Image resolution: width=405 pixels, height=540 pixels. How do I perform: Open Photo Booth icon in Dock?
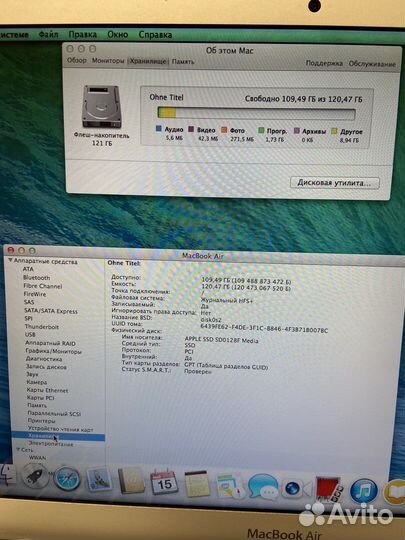329,489
